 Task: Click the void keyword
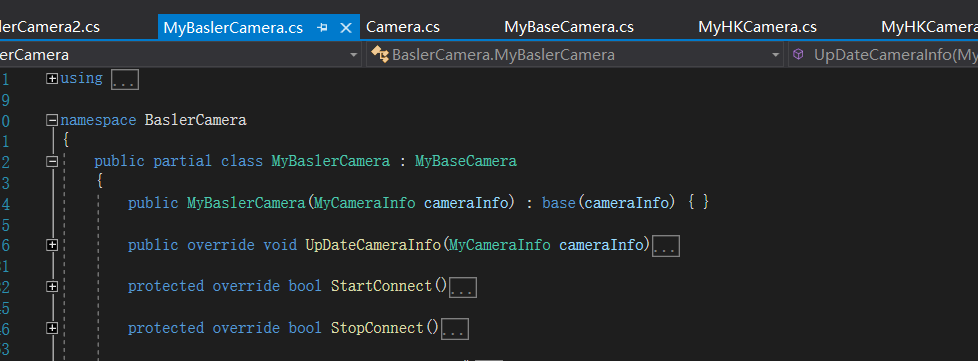tap(279, 244)
